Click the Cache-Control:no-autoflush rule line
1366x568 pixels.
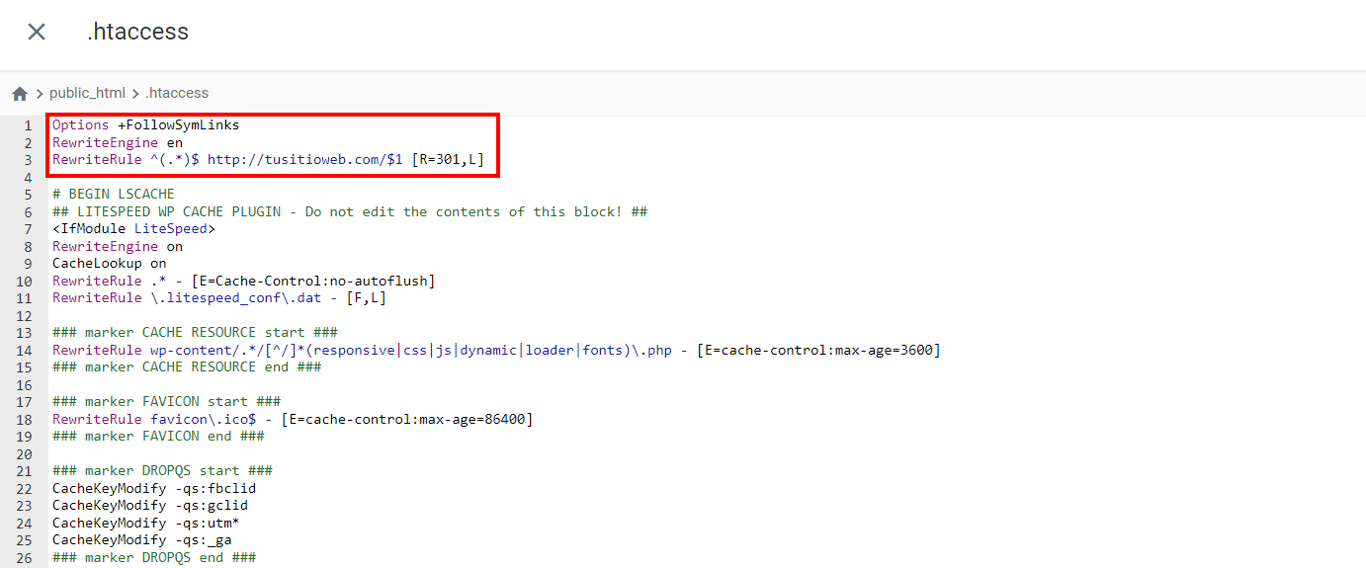pos(244,281)
